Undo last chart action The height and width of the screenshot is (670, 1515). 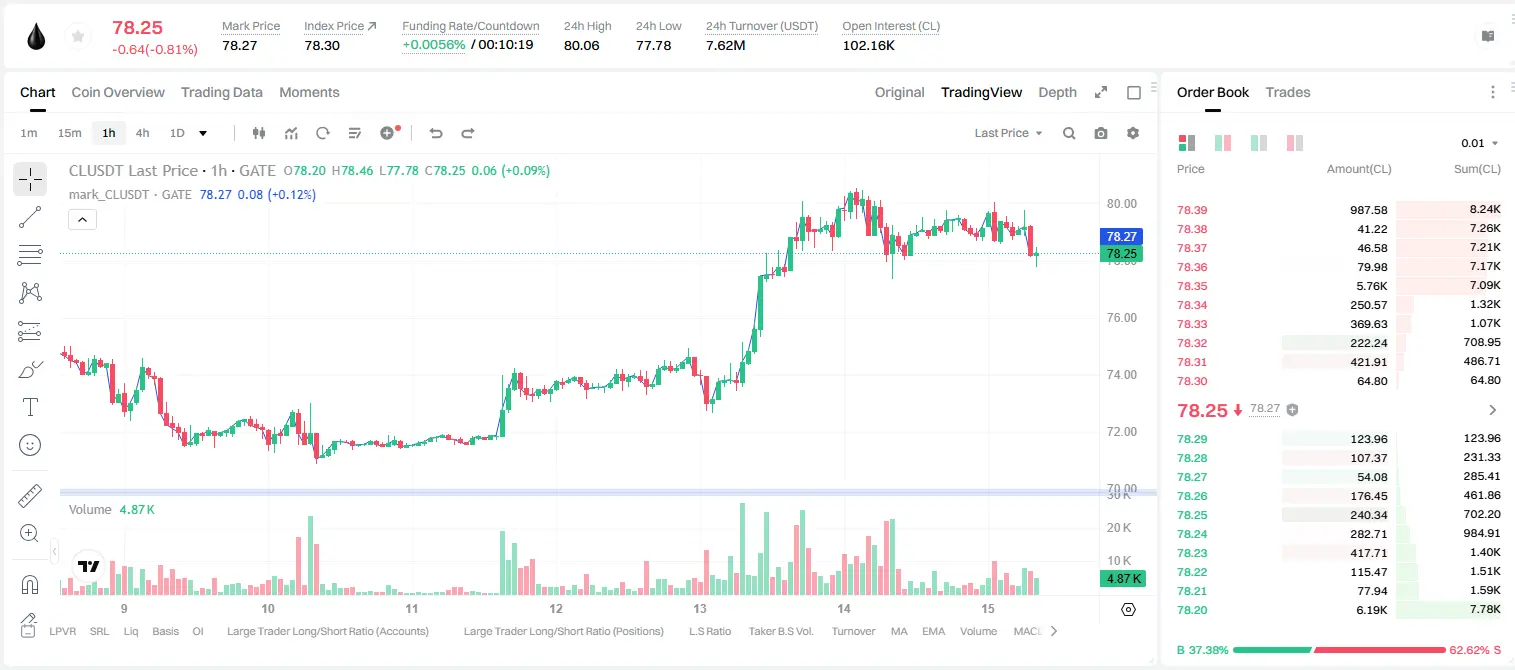click(436, 133)
